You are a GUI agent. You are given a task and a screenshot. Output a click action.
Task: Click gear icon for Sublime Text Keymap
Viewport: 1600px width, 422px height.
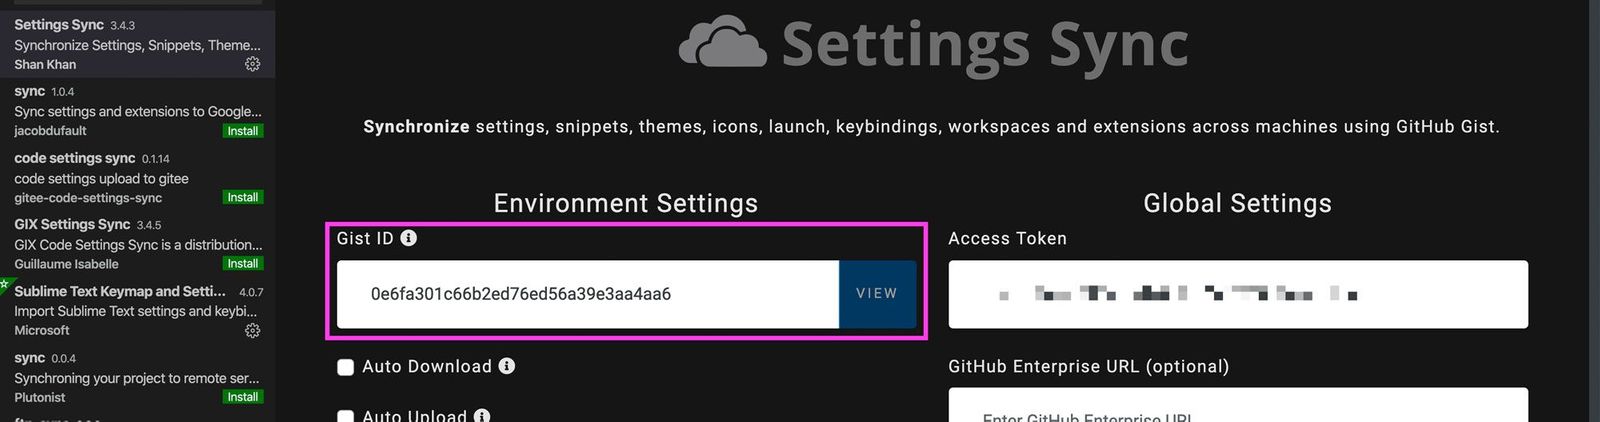[252, 330]
